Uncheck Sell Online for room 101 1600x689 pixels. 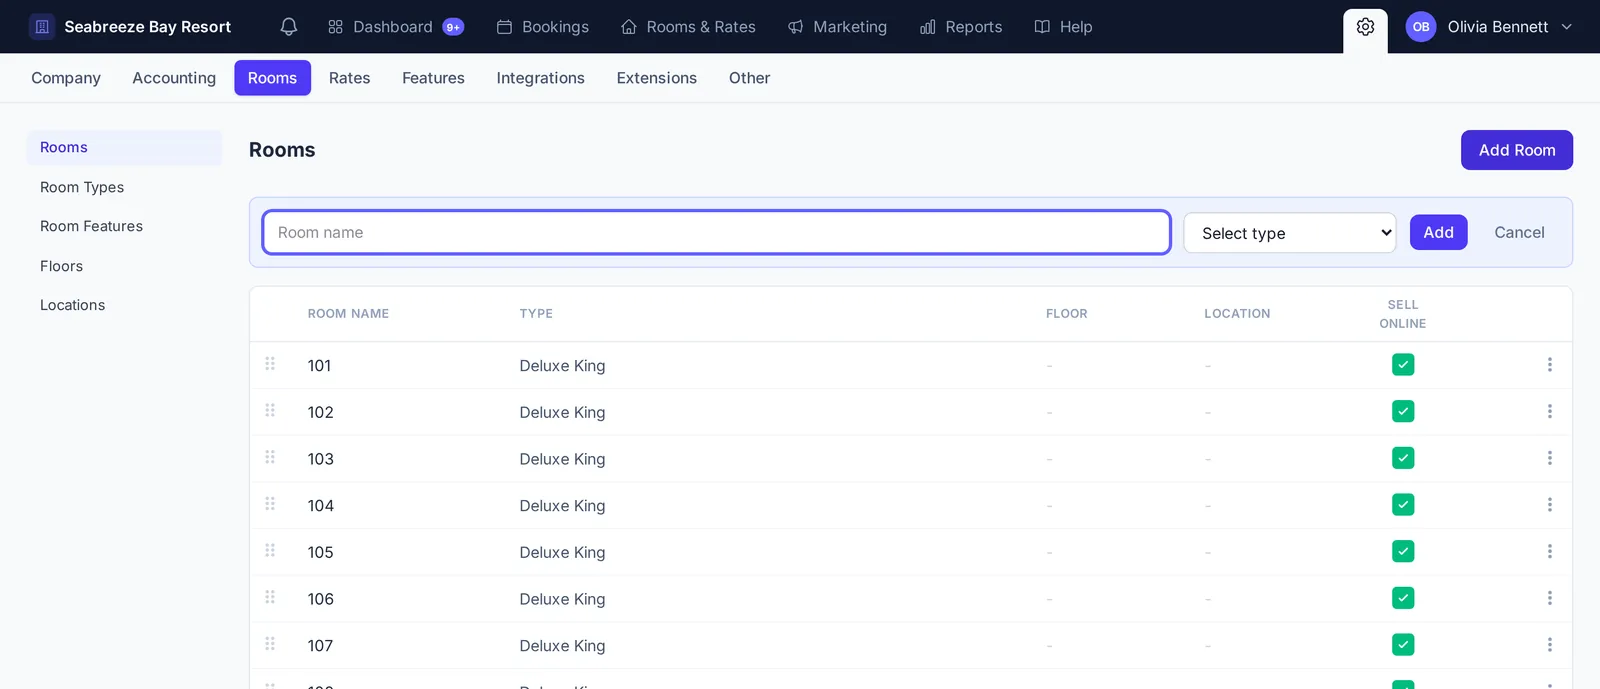pos(1403,365)
